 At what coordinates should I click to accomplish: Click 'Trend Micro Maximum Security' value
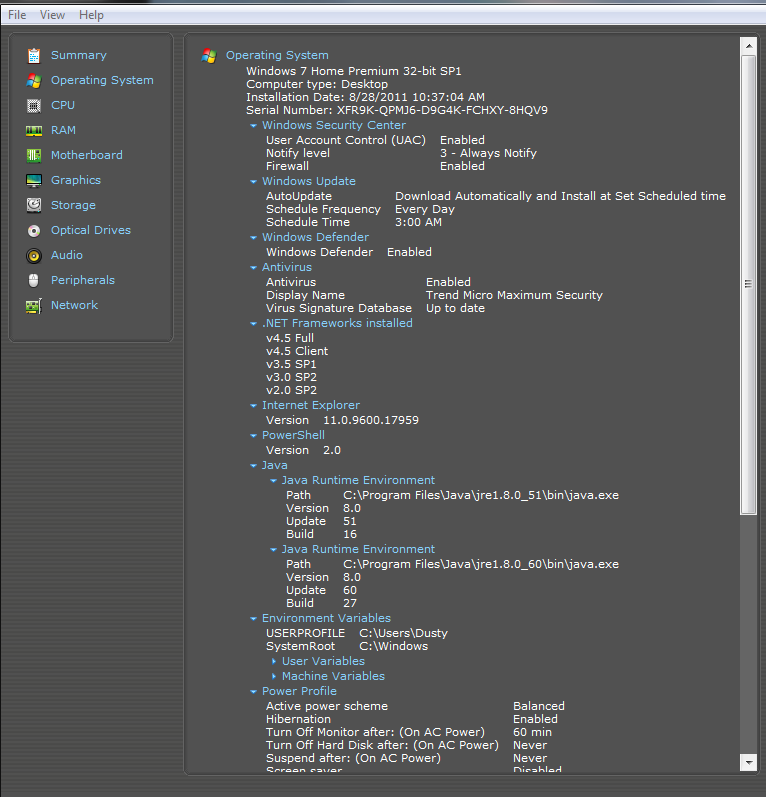click(x=514, y=295)
